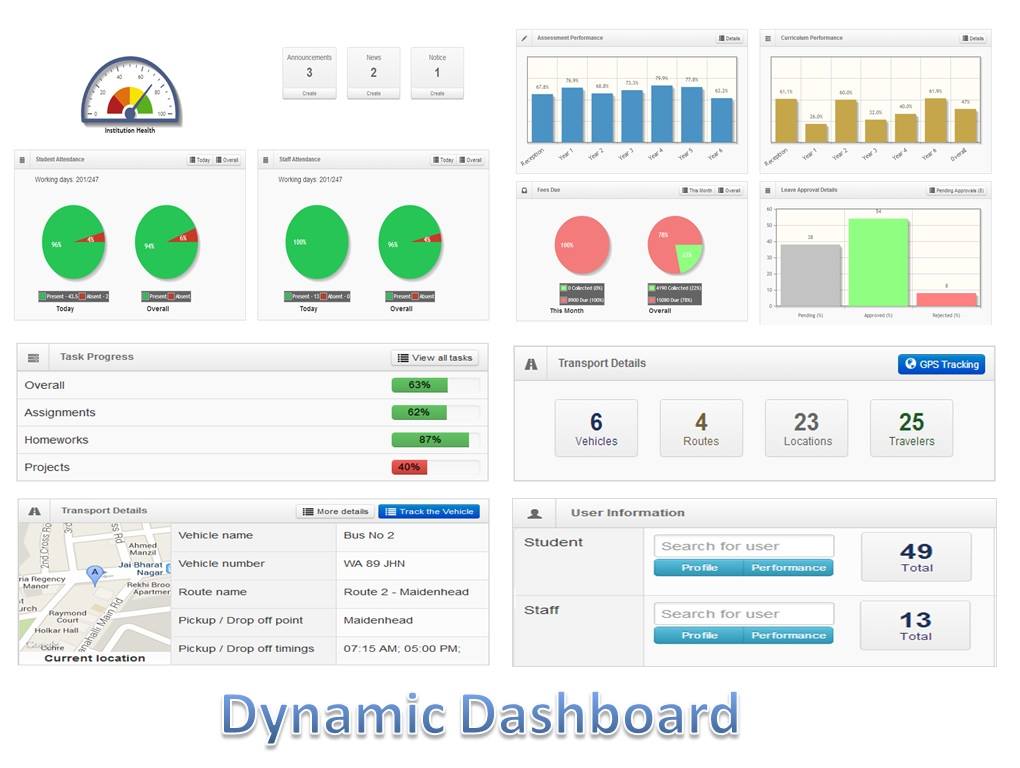Click the Leave Approval Details header icon
The image size is (1020, 768).
point(768,191)
